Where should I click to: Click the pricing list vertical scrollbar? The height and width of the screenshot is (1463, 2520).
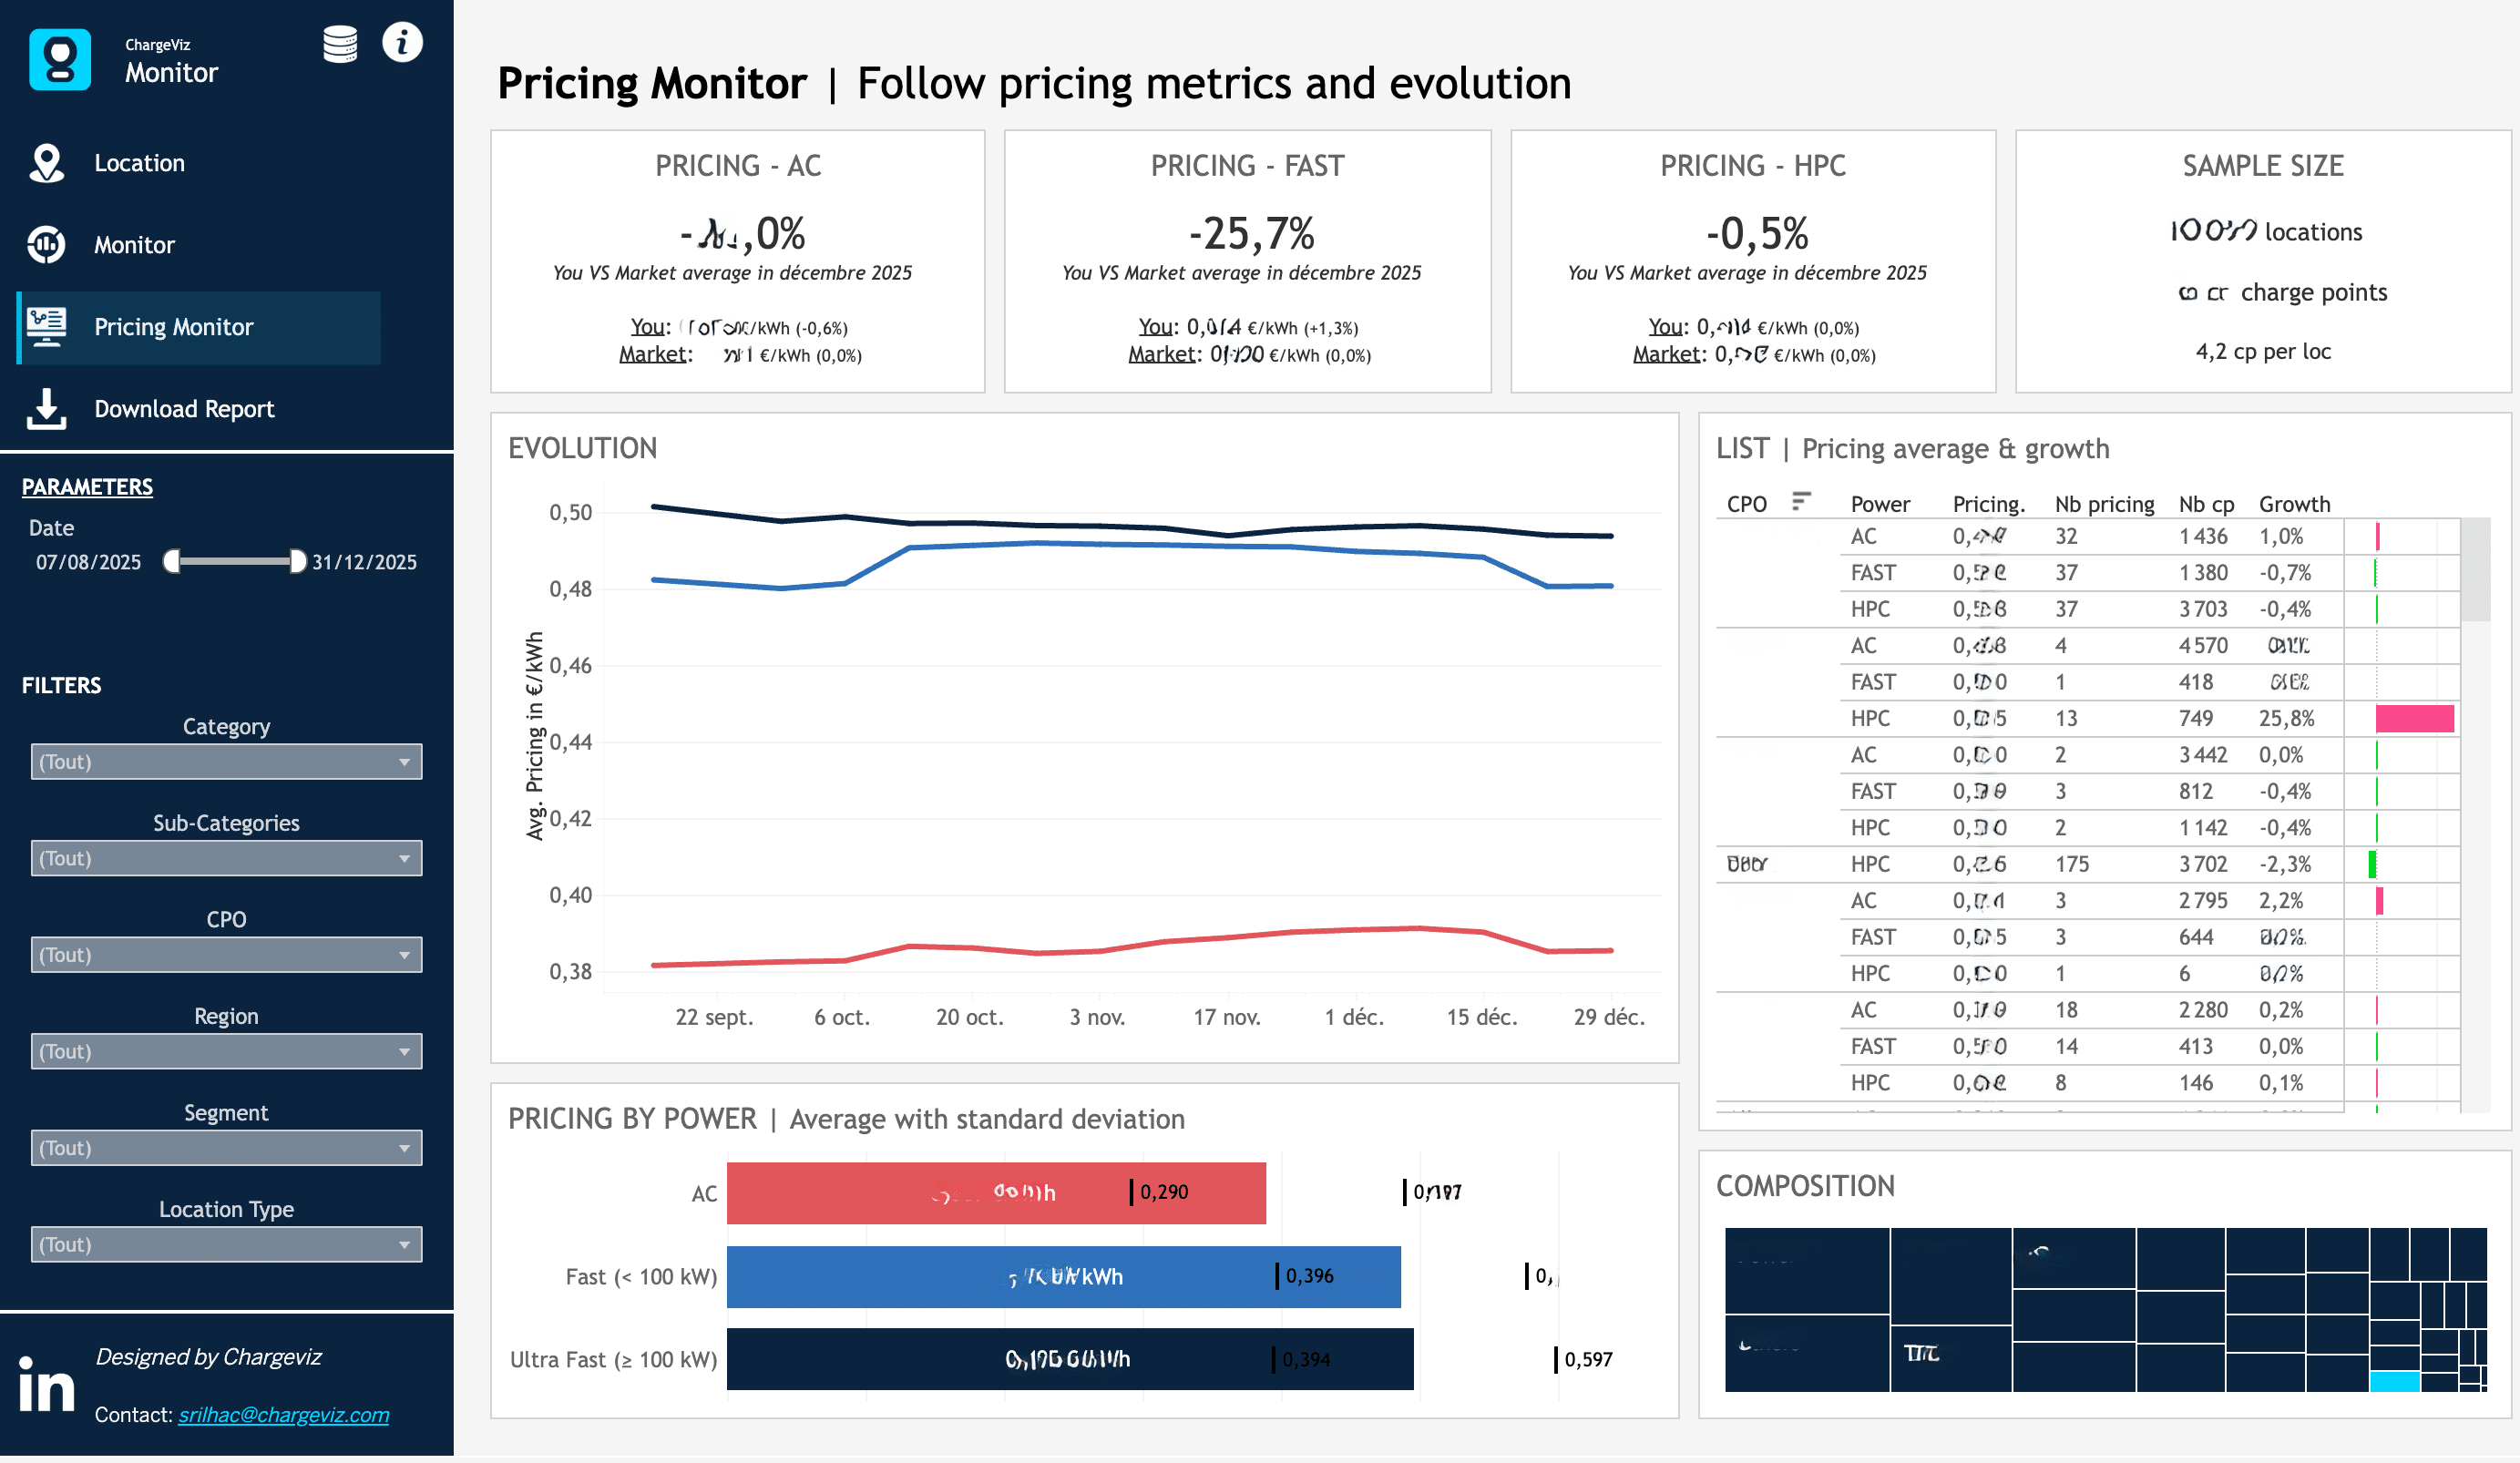tap(2475, 570)
